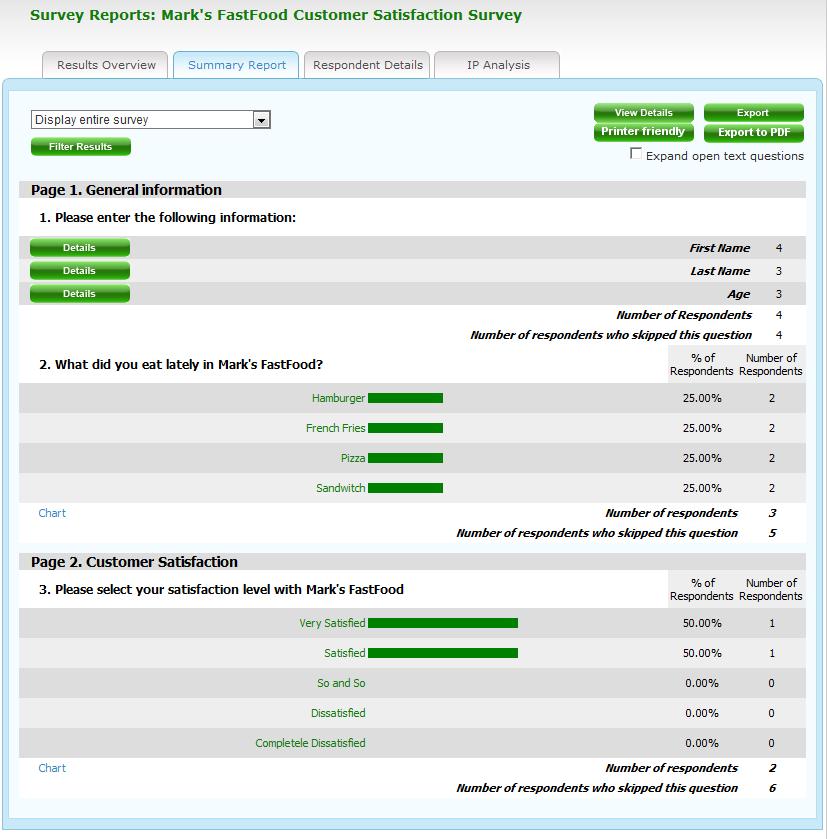Open the Printer friendly view
Screen dimensions: 827x839
(644, 132)
